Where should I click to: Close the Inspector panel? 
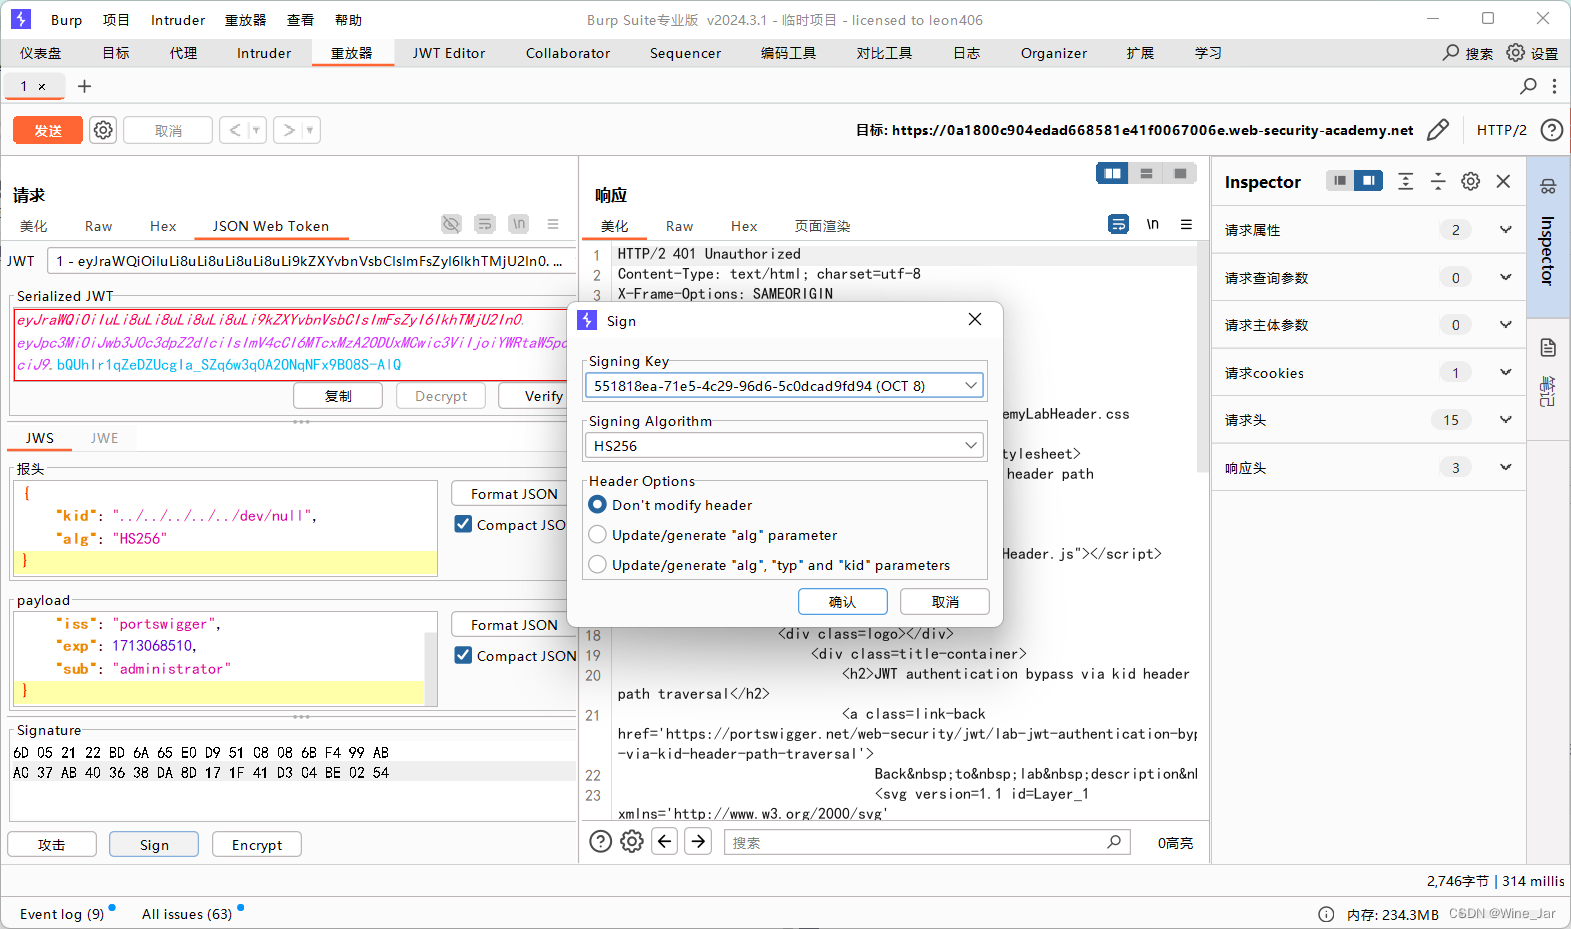click(1503, 181)
